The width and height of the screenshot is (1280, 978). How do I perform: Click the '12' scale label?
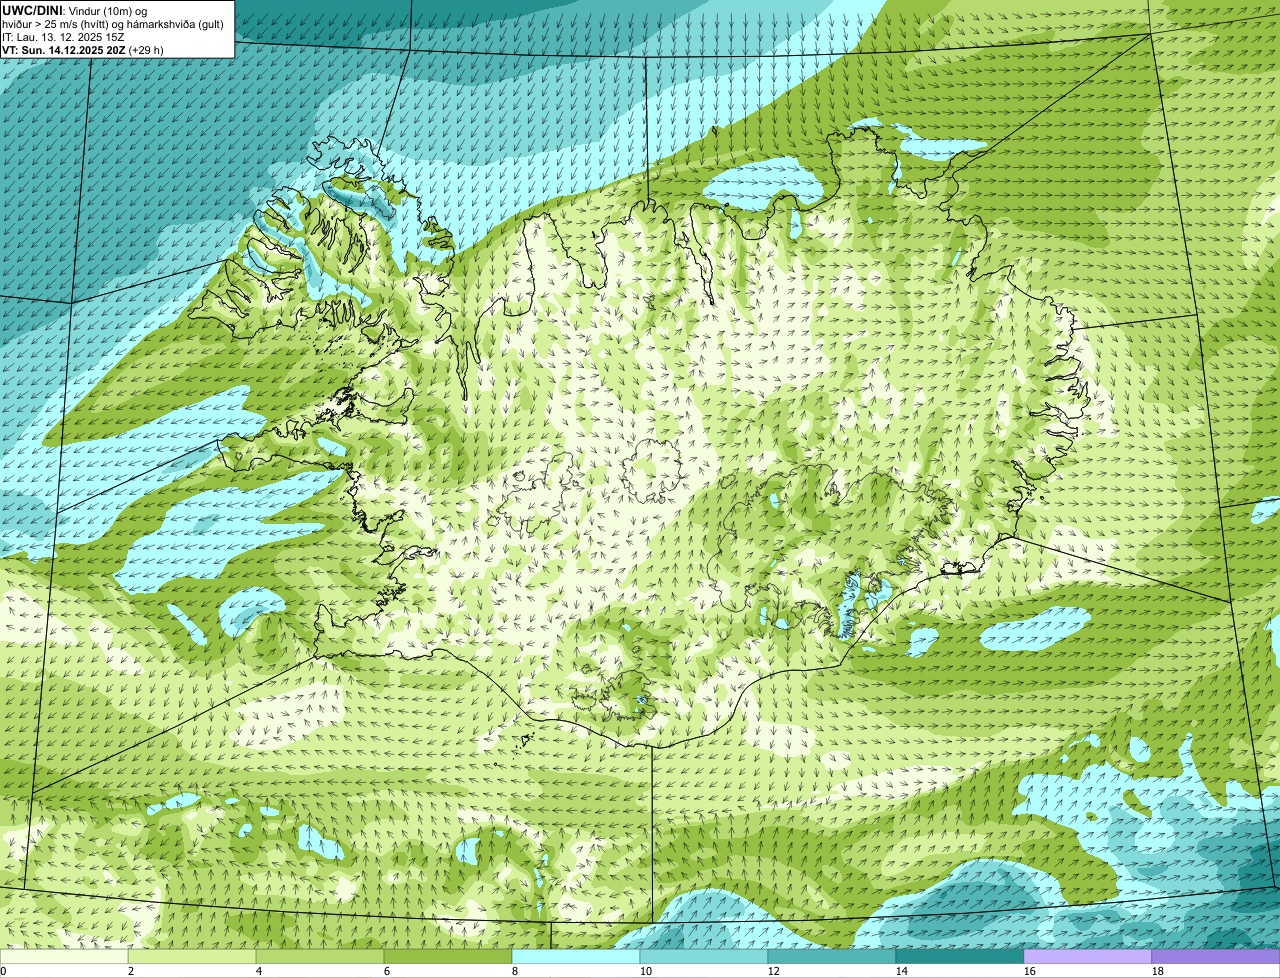(x=774, y=971)
